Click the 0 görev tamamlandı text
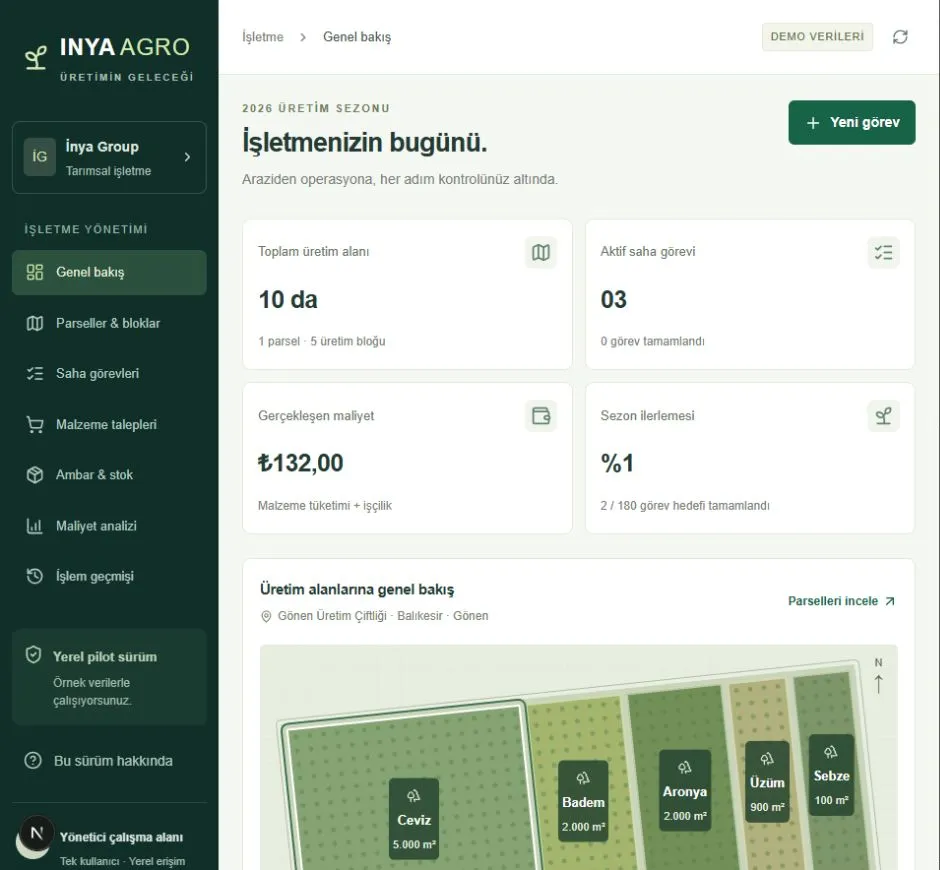This screenshot has width=940, height=870. coord(652,341)
